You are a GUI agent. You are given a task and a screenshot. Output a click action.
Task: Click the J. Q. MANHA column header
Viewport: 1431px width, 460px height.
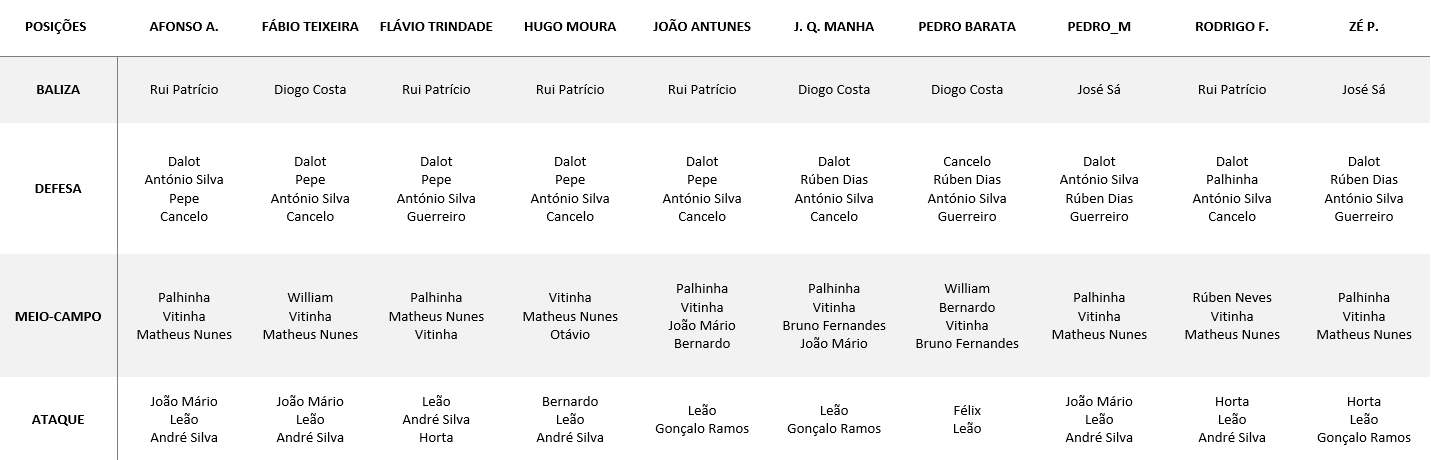(x=834, y=27)
